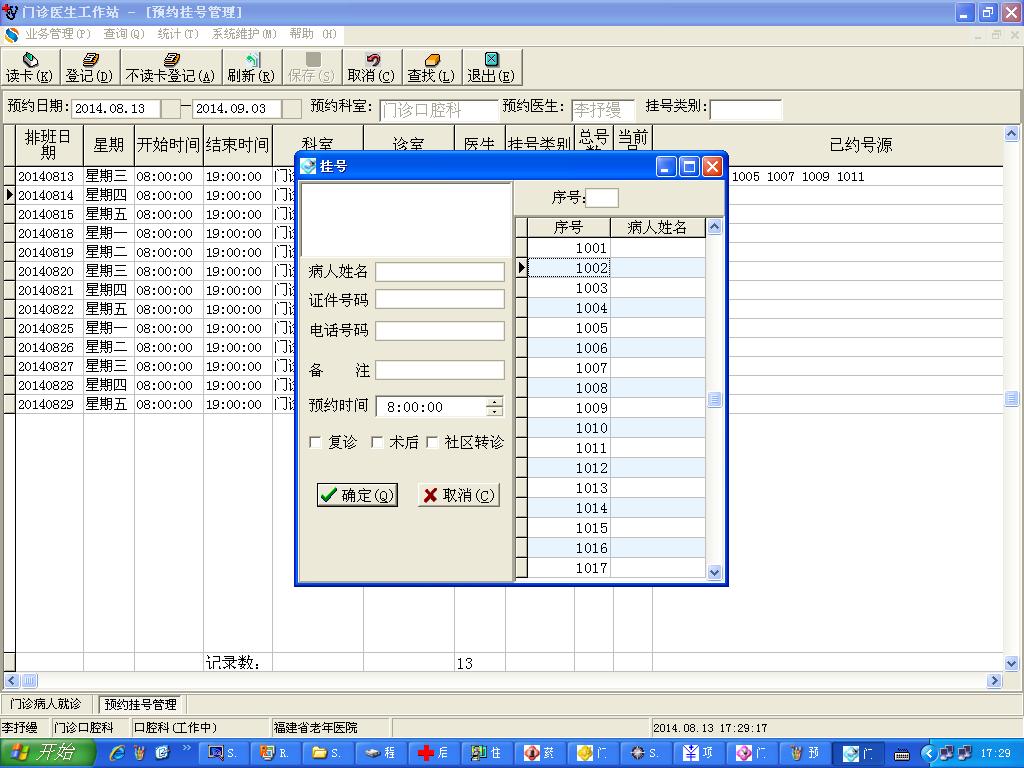This screenshot has width=1024, height=768.
Task: Open the end date picker dropdown
Action: point(291,108)
